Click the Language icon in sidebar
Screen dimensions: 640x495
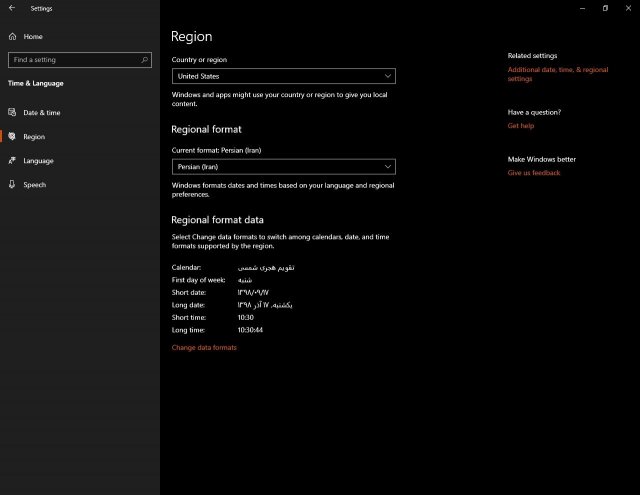[12, 160]
